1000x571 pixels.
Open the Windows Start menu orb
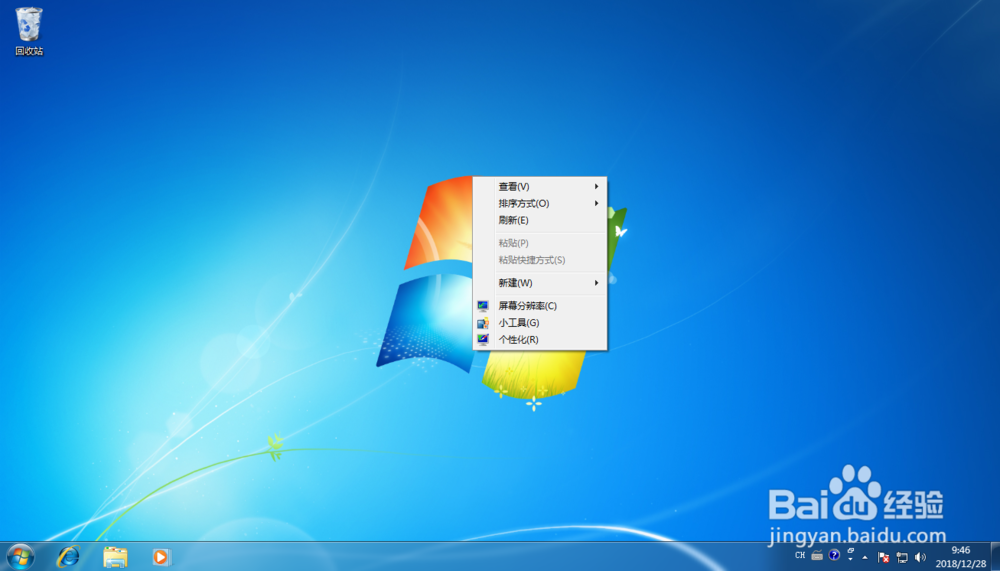pyautogui.click(x=20, y=557)
